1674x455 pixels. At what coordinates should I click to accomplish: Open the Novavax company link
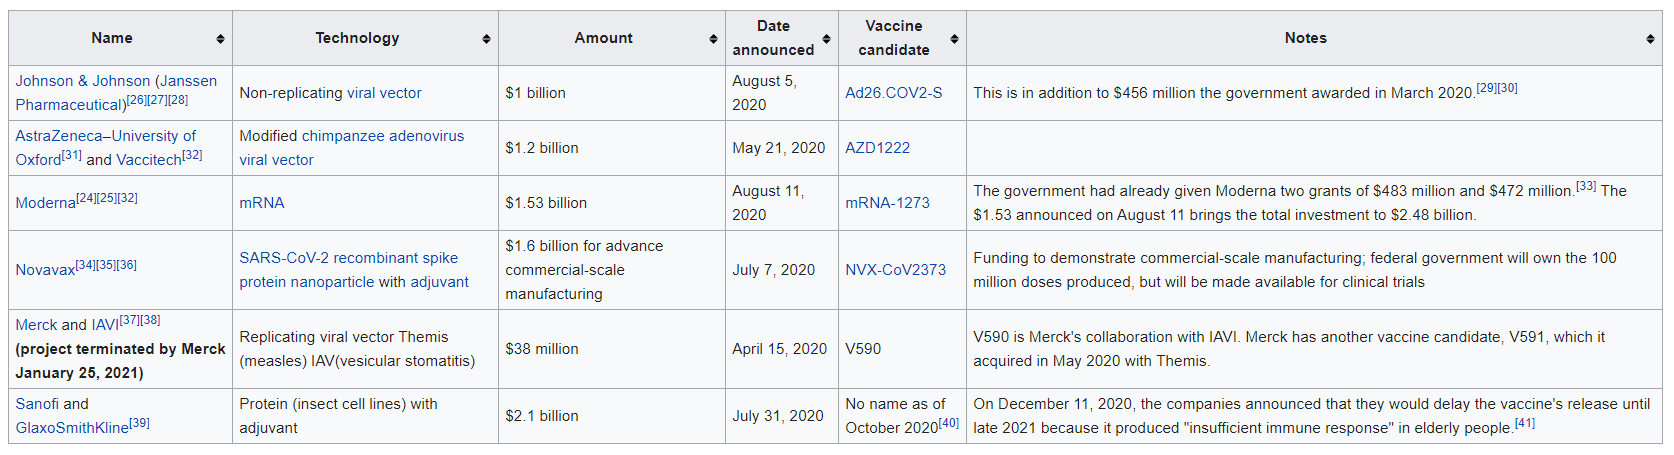[x=45, y=270]
